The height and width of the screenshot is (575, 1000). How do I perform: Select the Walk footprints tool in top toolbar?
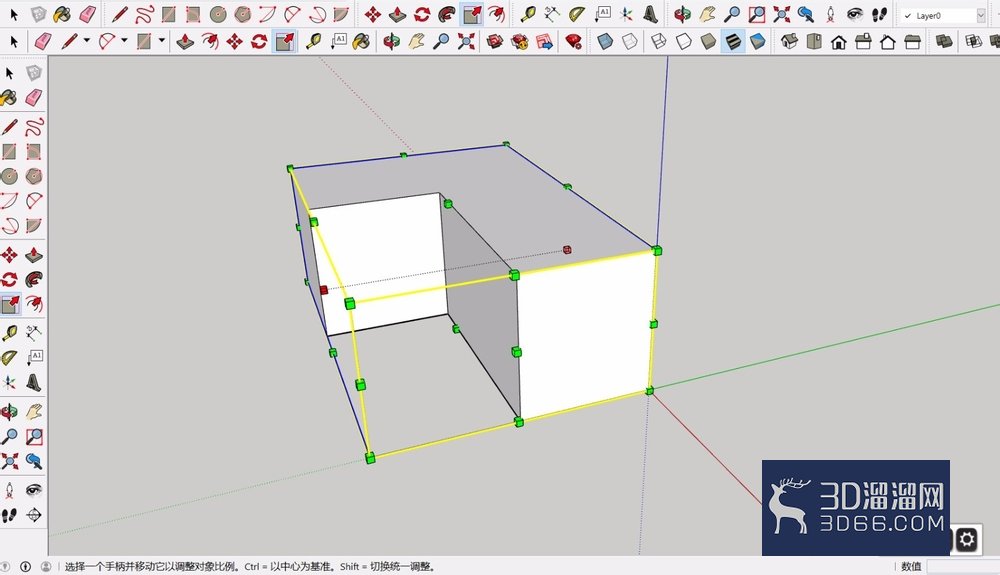(879, 14)
